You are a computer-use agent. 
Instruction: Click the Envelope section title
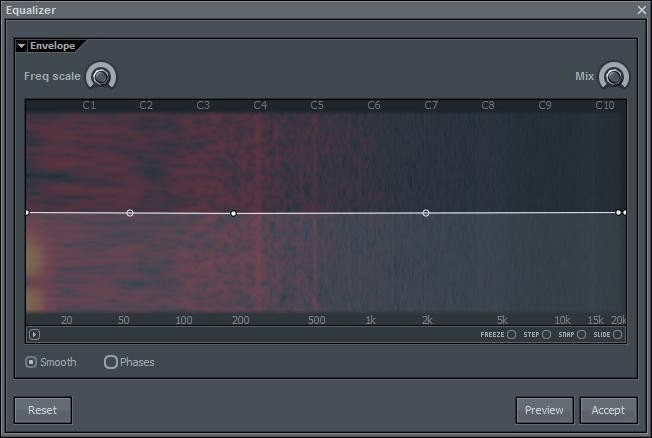coord(52,46)
